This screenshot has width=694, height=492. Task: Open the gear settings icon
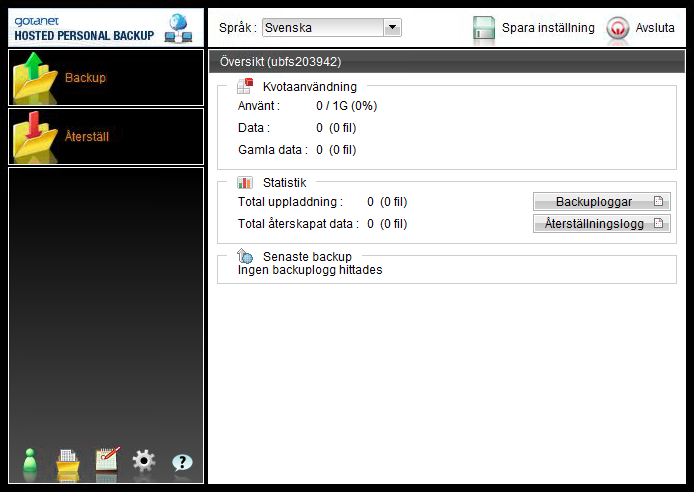144,461
